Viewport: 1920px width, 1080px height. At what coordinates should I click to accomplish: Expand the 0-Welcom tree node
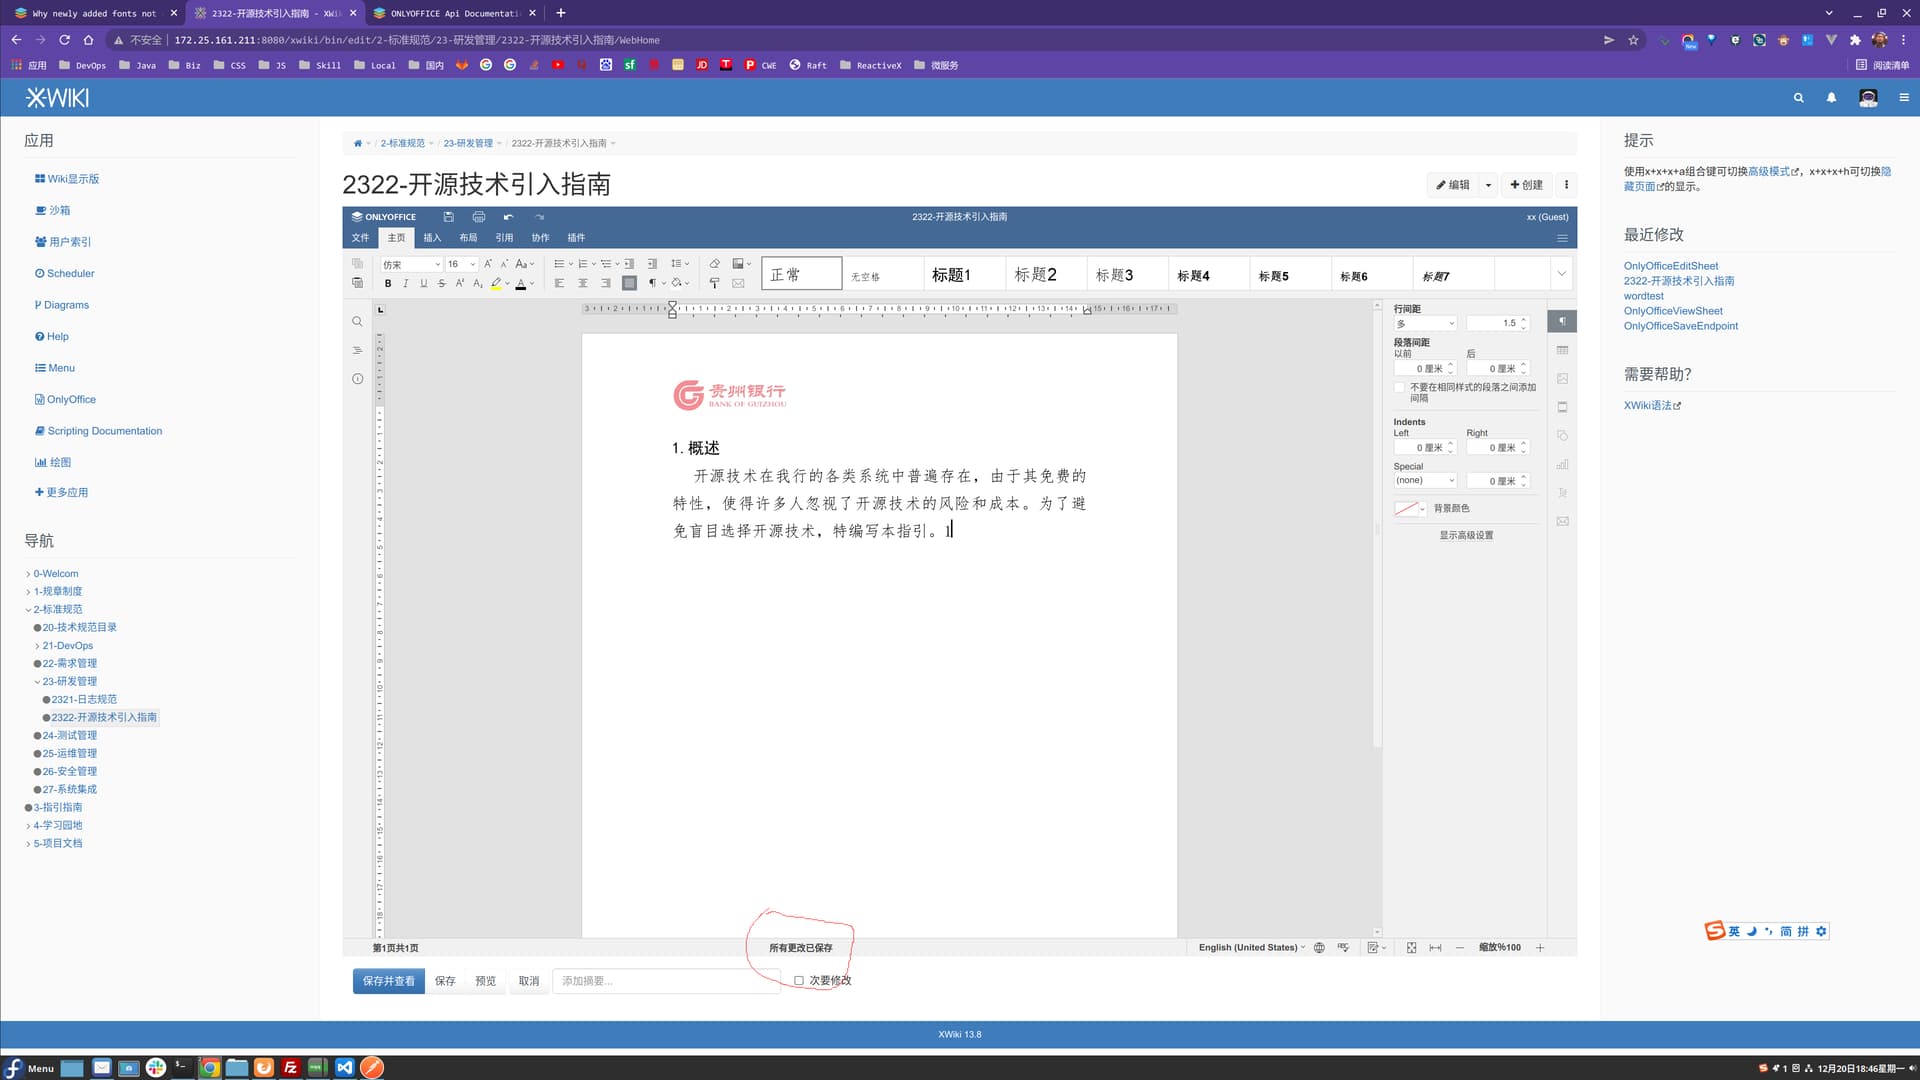tap(28, 574)
